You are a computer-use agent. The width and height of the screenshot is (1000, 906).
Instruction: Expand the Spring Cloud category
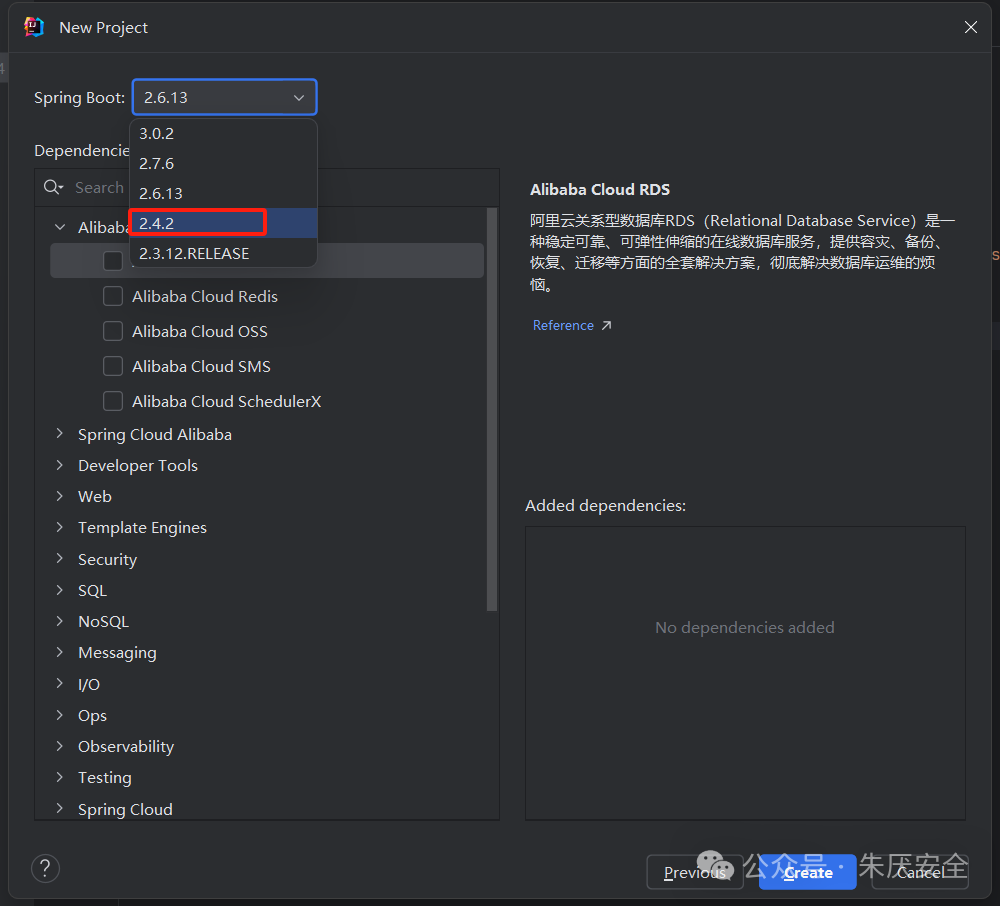[60, 808]
